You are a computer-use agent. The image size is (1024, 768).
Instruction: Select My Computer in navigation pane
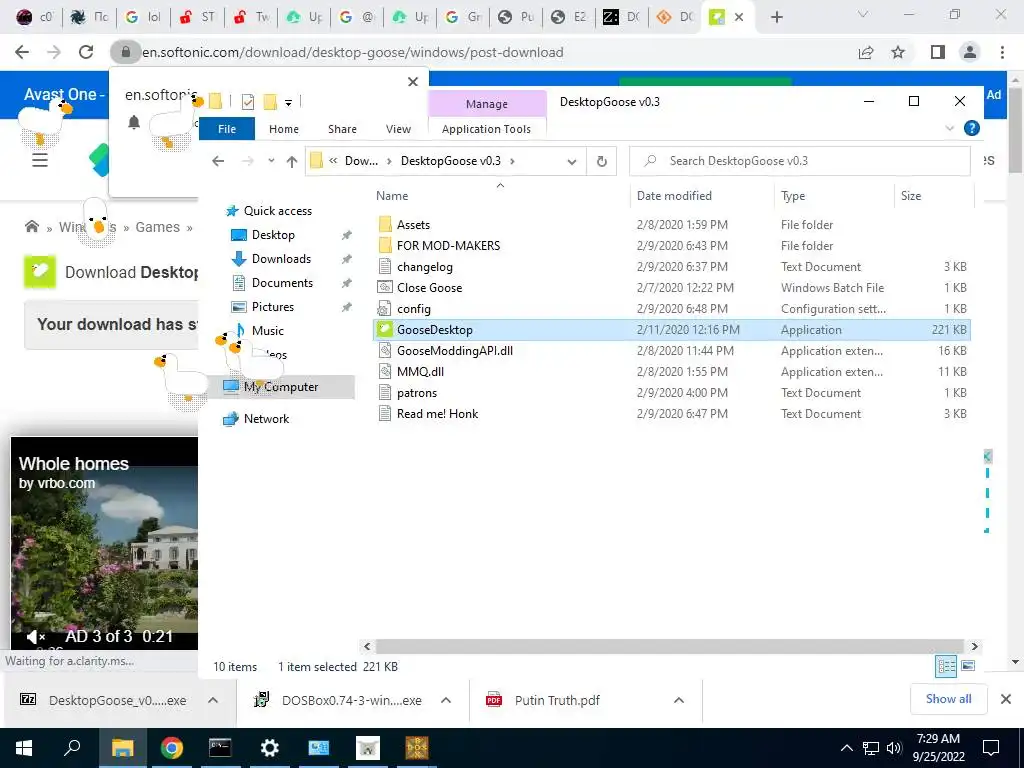(280, 387)
